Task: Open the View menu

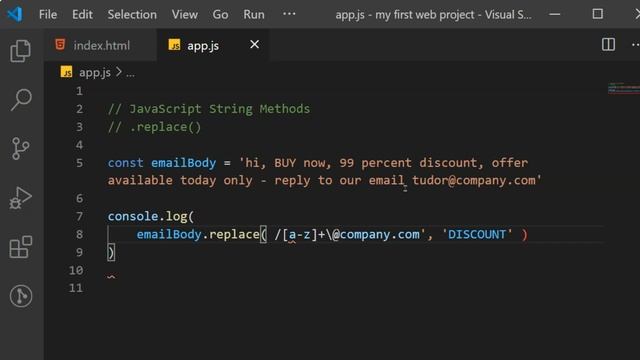Action: tap(184, 15)
